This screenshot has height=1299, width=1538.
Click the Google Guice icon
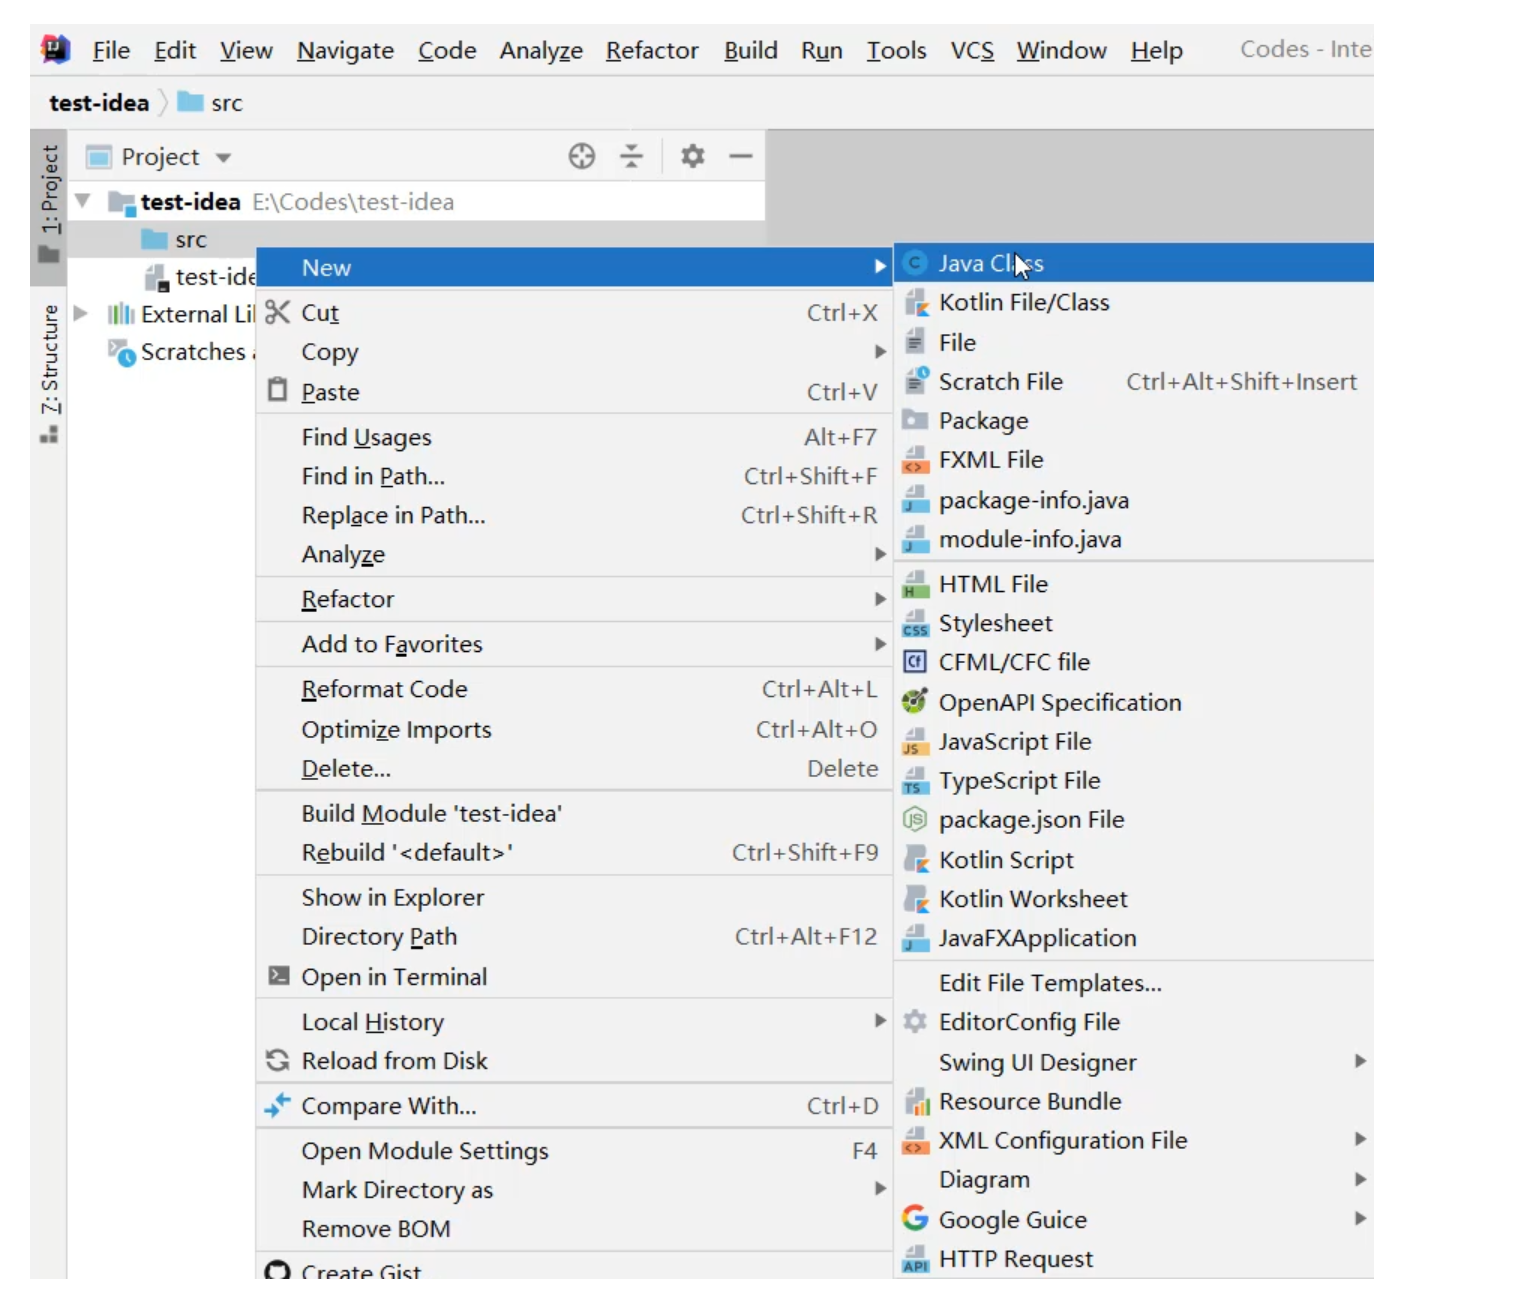coord(915,1218)
